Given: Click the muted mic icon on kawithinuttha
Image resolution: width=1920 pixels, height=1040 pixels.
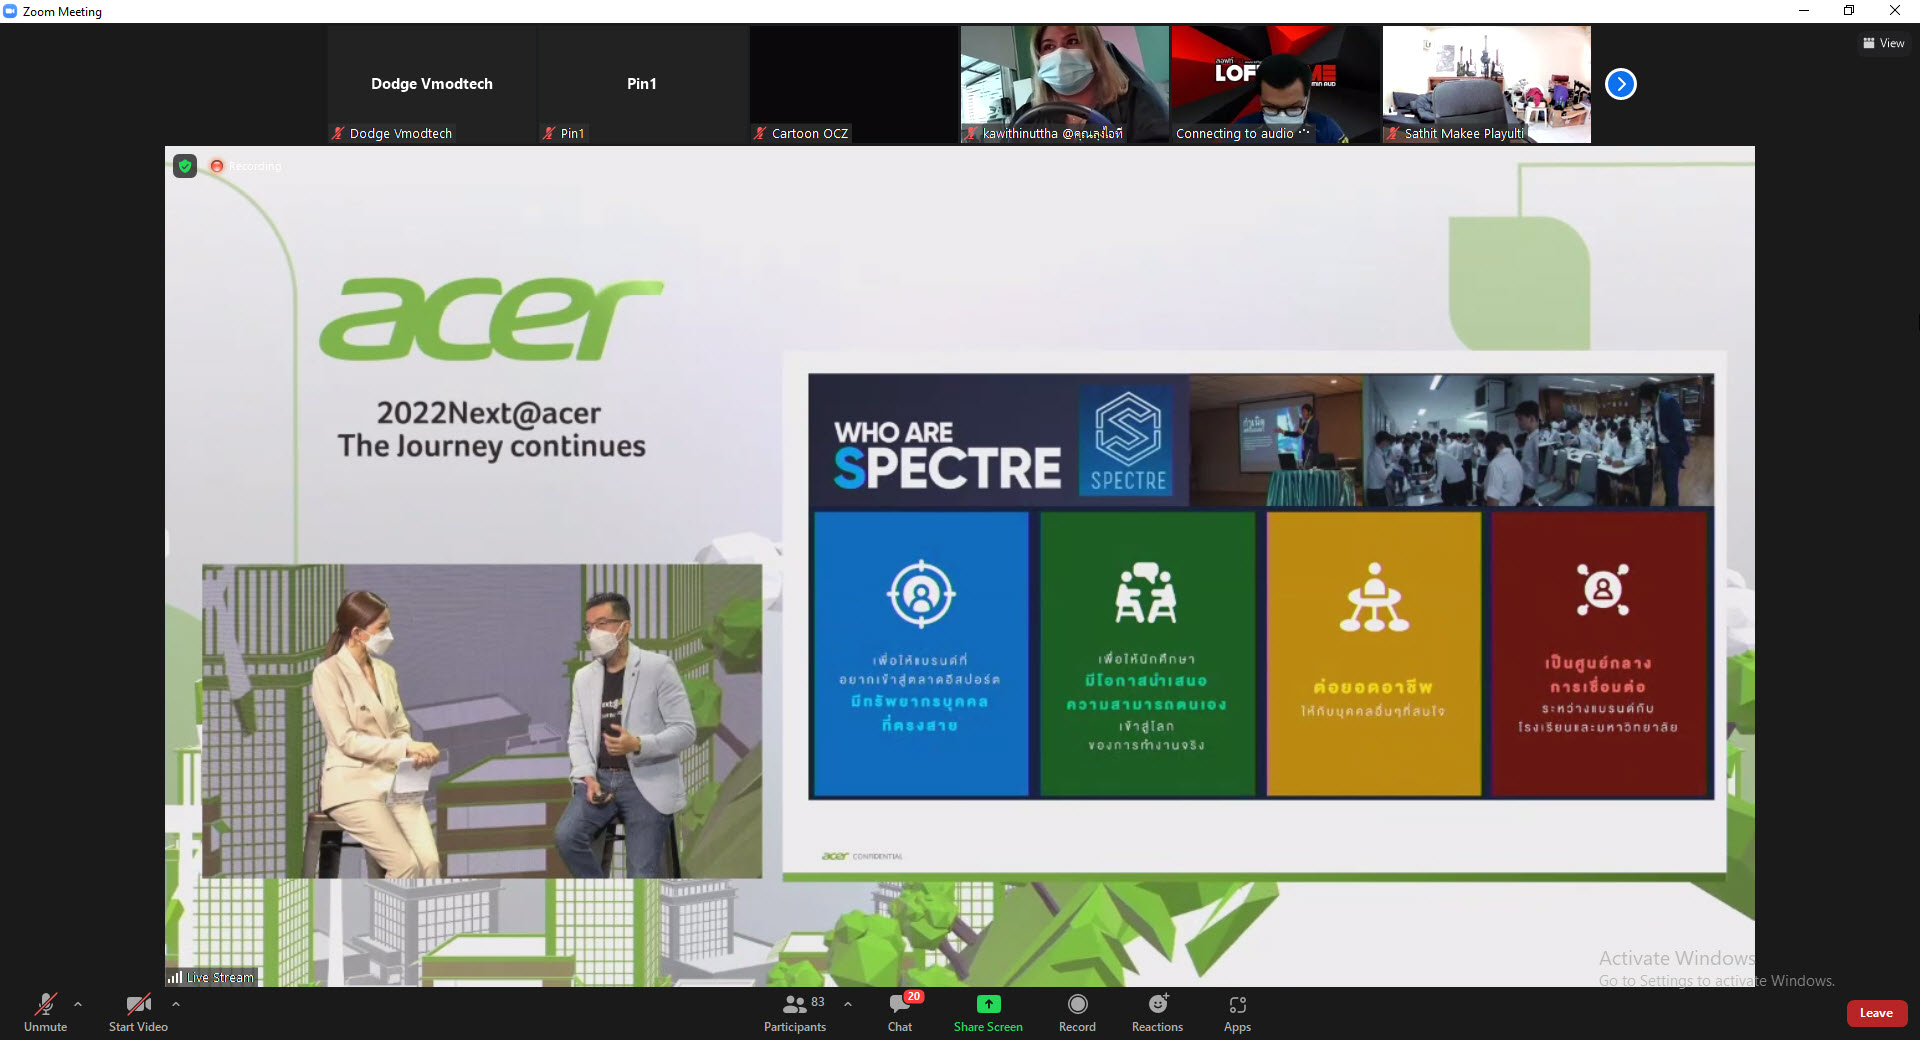Looking at the screenshot, I should coord(971,133).
